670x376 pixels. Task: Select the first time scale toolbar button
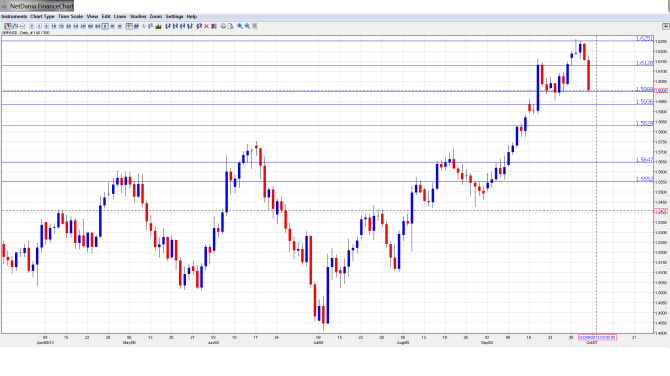32,26
